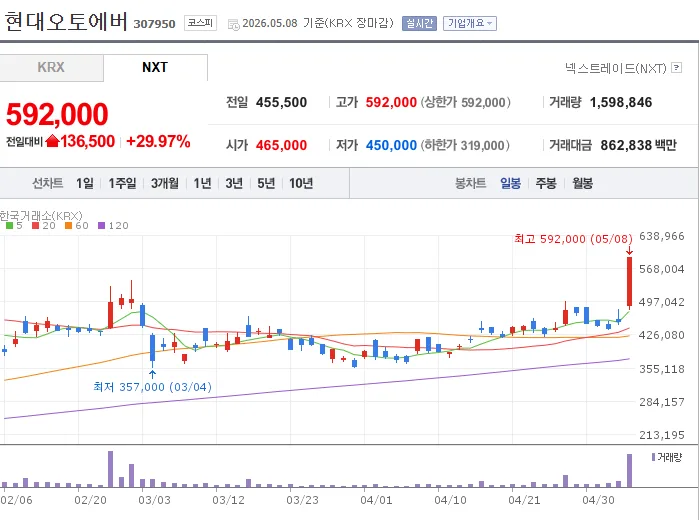The height and width of the screenshot is (520, 699).
Task: Select the NXT tab
Action: 155,67
